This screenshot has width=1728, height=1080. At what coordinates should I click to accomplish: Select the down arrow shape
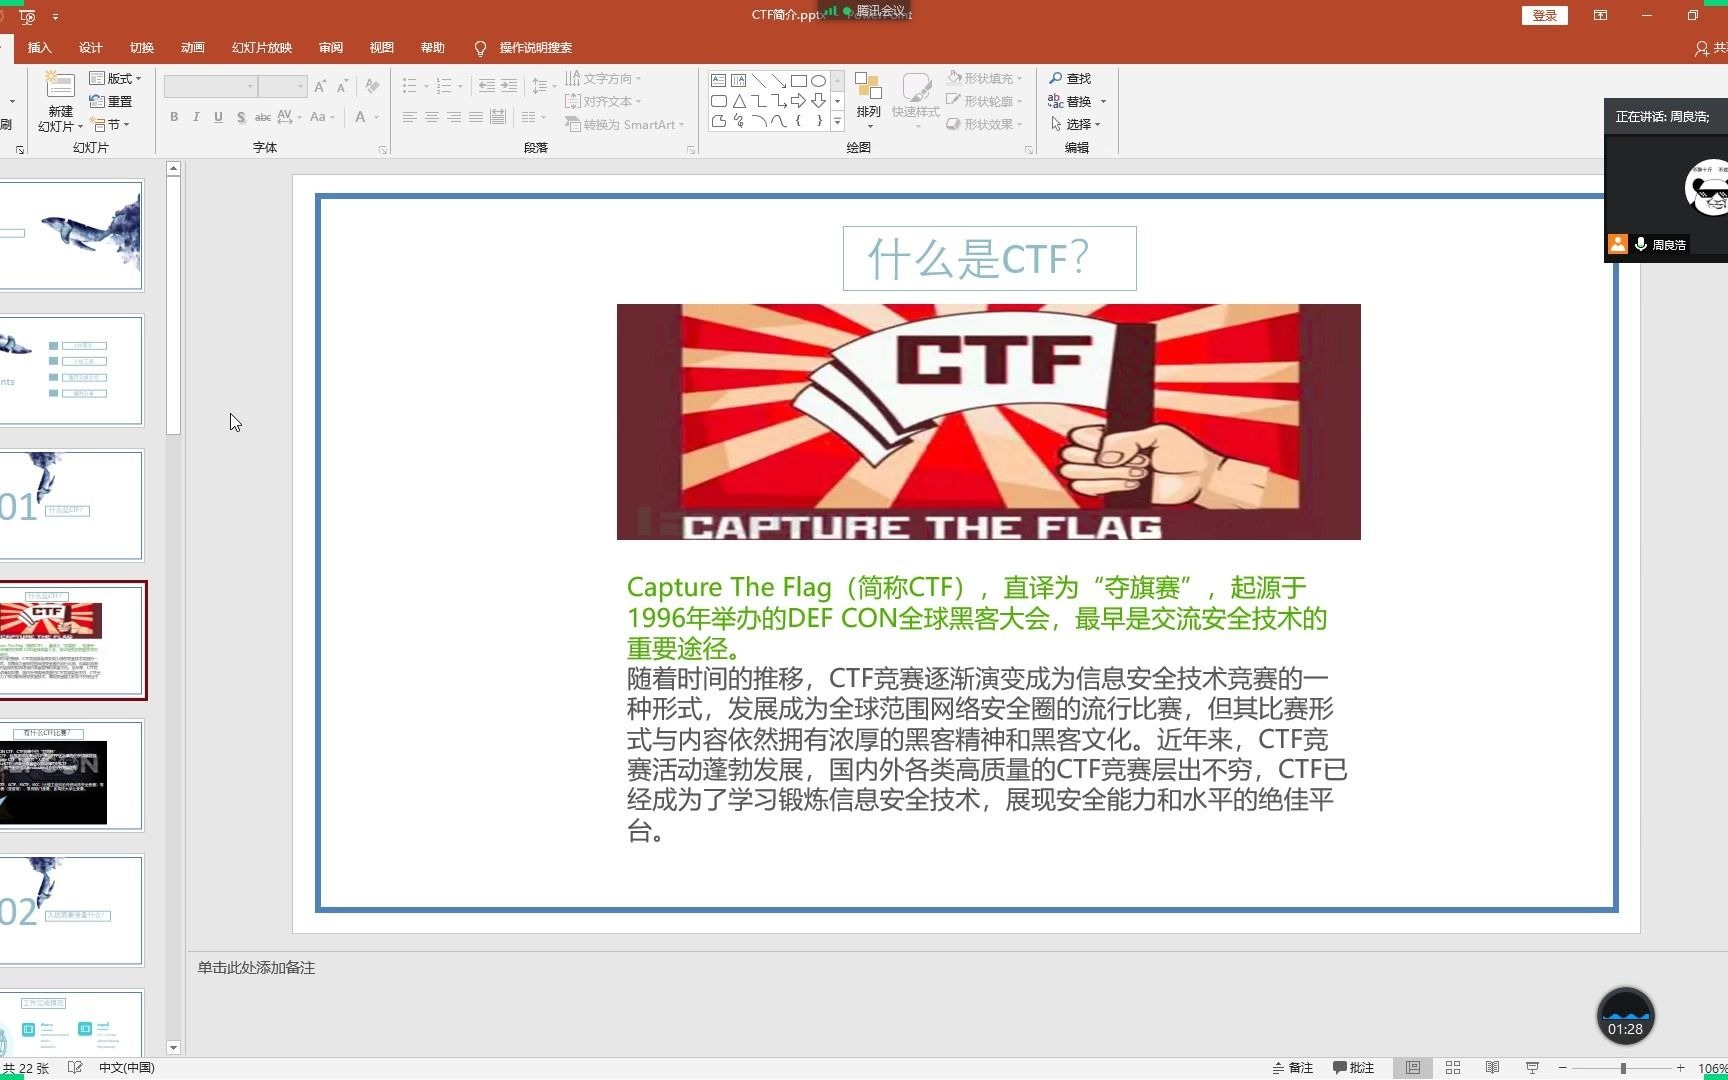click(818, 101)
